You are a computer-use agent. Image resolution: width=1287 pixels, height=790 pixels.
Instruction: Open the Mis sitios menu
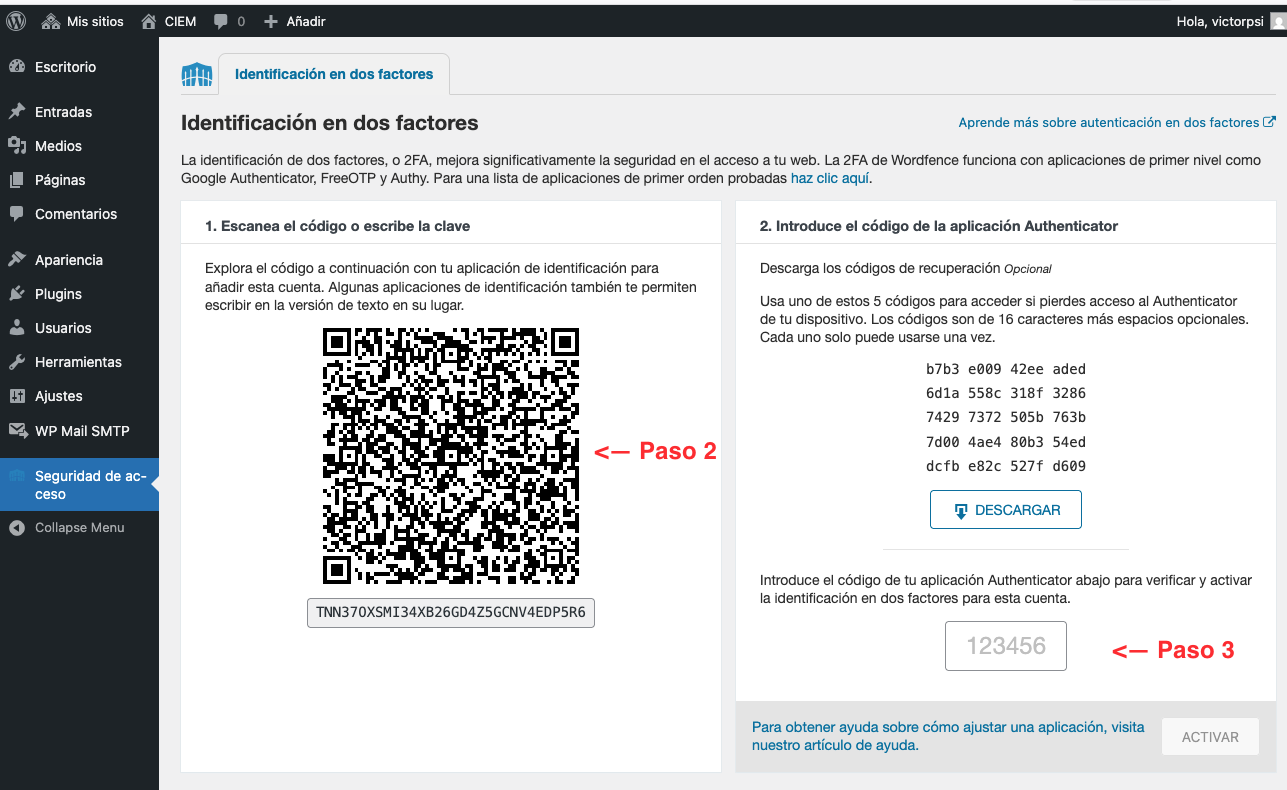click(x=83, y=21)
